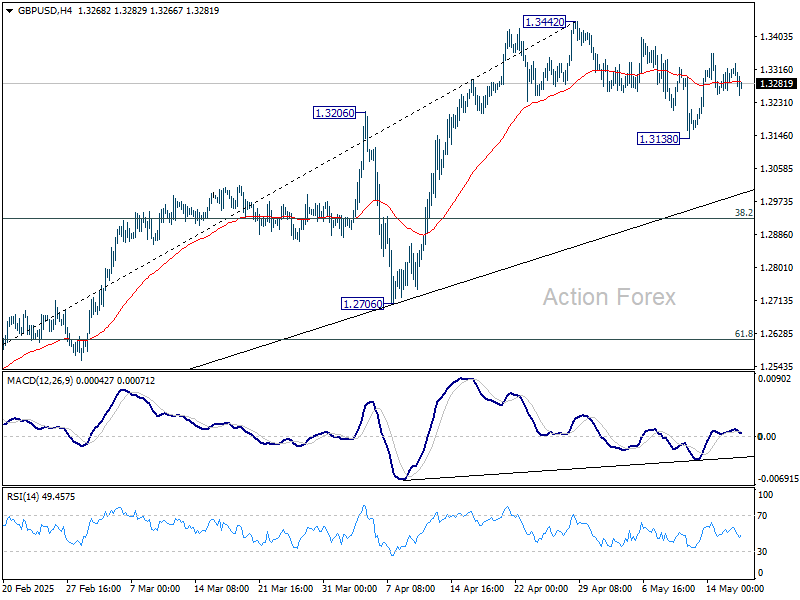800x600 pixels.
Task: Click the 1.33160 price axis value
Action: click(777, 70)
